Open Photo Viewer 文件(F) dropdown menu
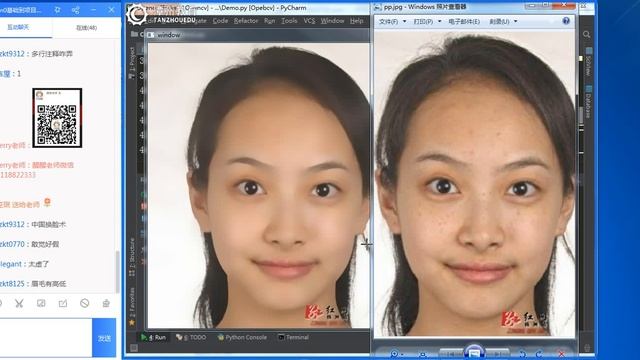 point(392,21)
